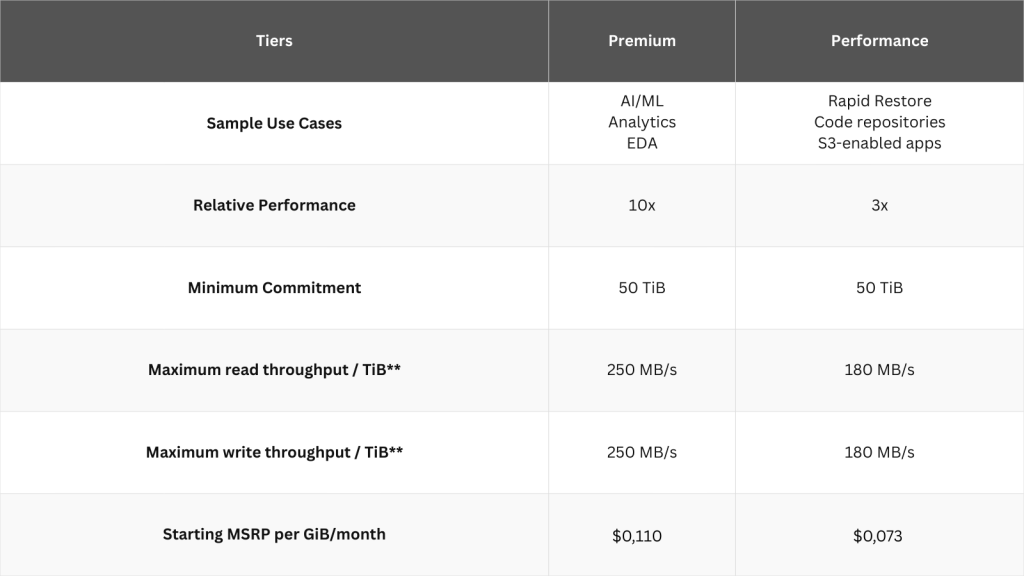Click the Tiers column header

click(x=274, y=41)
